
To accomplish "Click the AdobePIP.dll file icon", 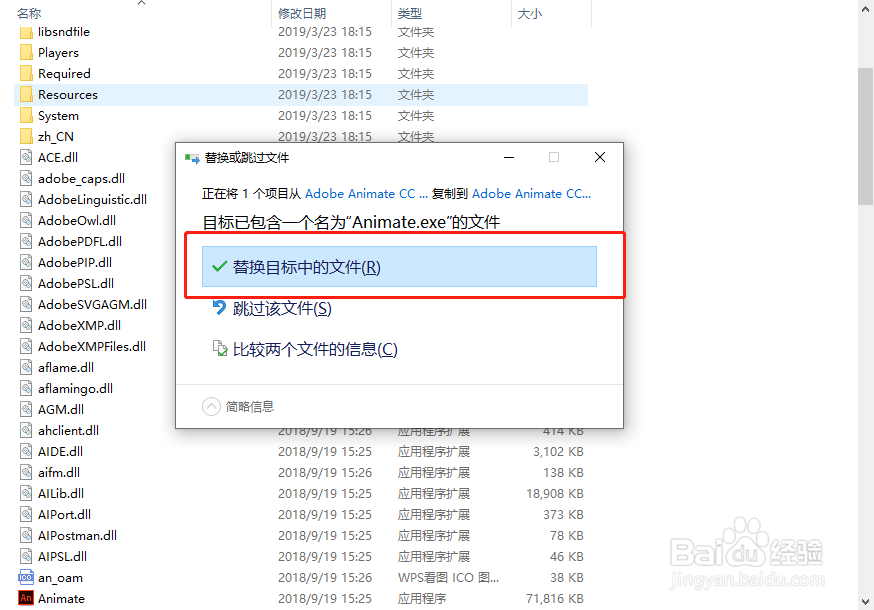I will click(26, 262).
